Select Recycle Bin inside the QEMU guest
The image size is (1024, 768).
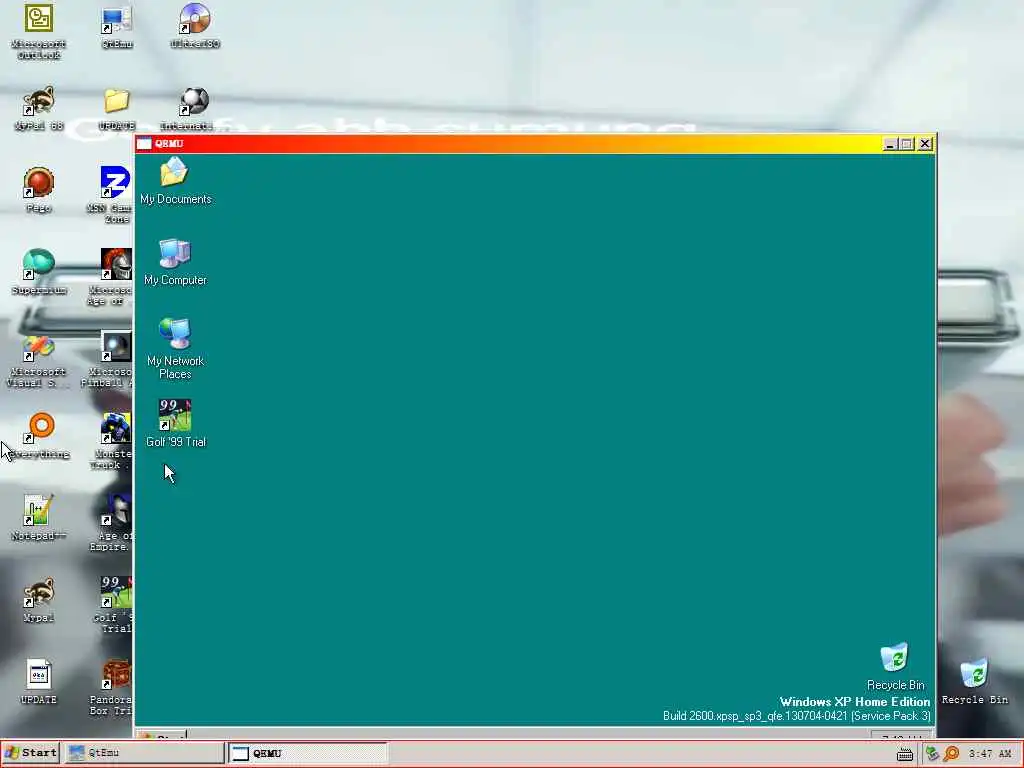coord(895,666)
